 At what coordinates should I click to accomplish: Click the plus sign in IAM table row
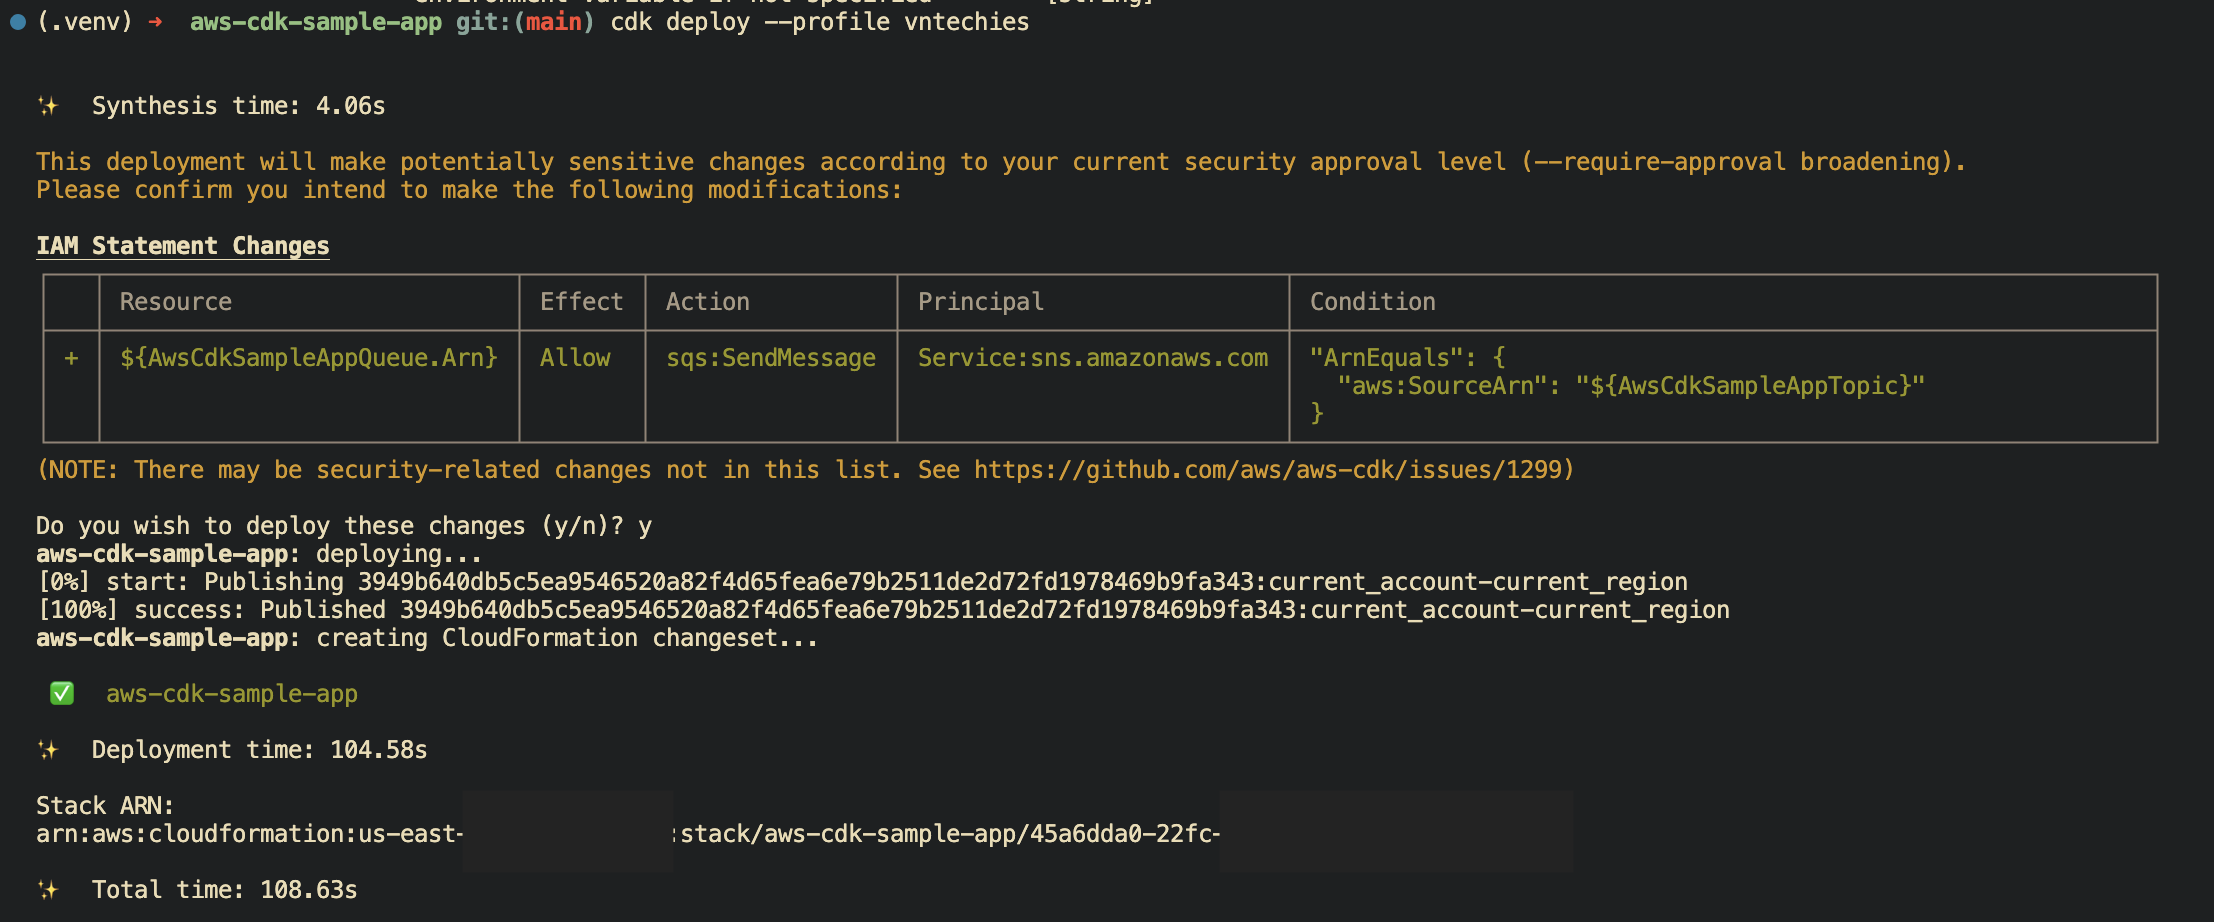pos(71,358)
